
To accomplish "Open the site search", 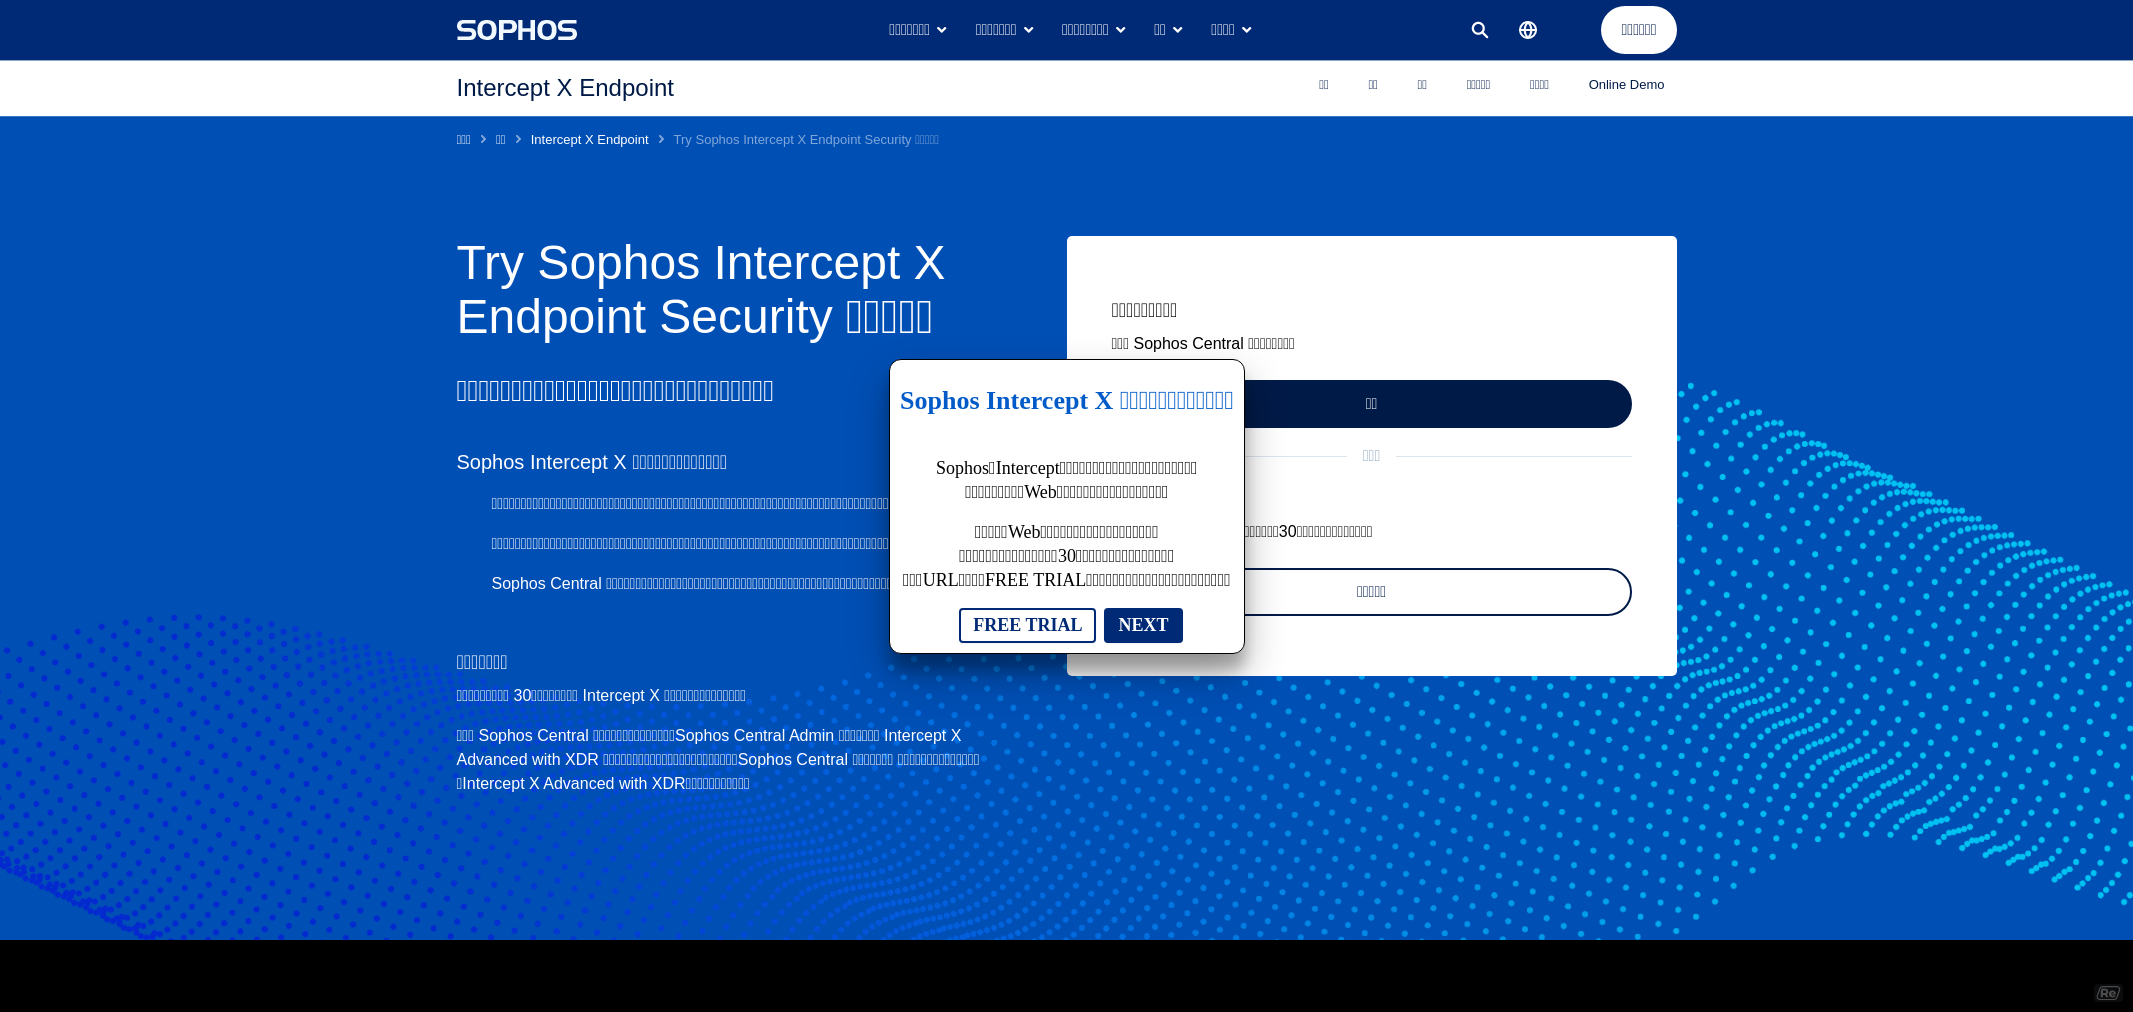I will (1479, 30).
